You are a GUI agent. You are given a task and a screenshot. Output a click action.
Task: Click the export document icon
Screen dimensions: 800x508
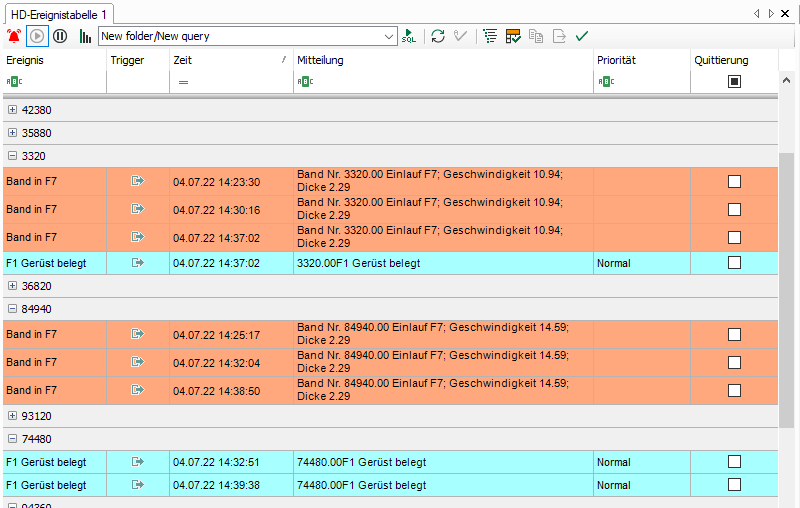(559, 36)
